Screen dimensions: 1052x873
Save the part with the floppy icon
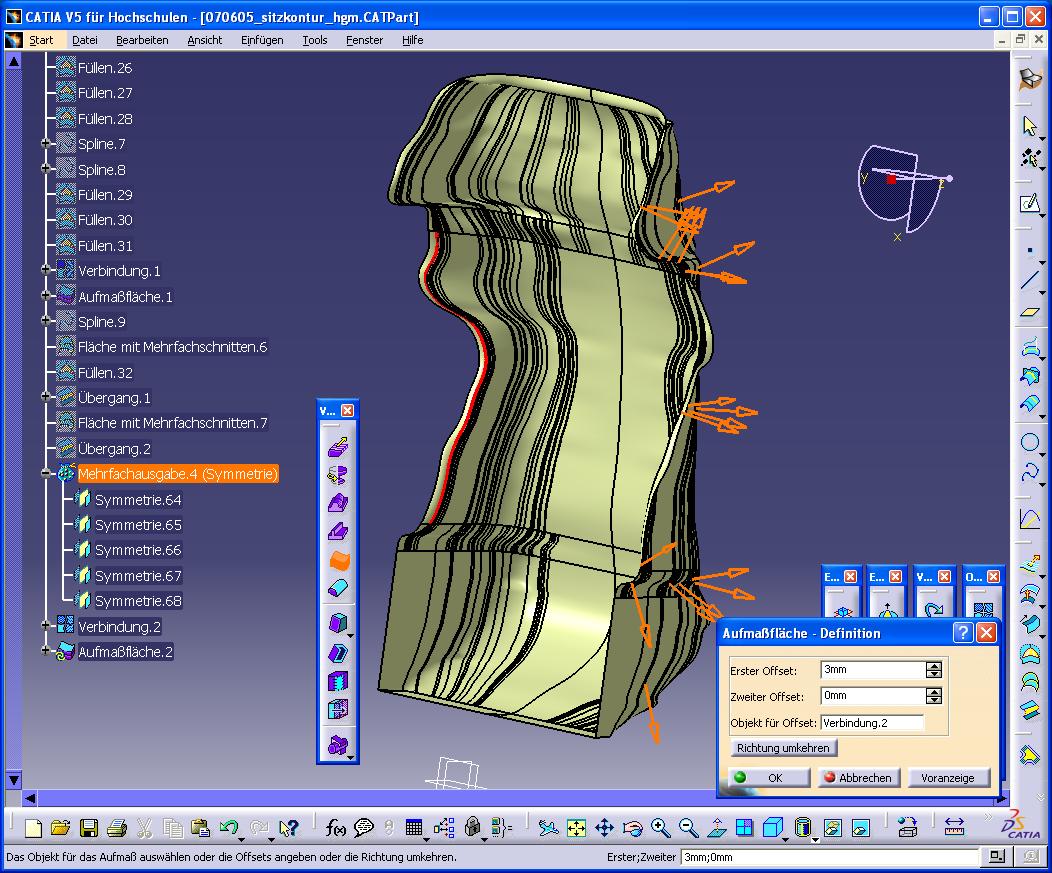(89, 828)
